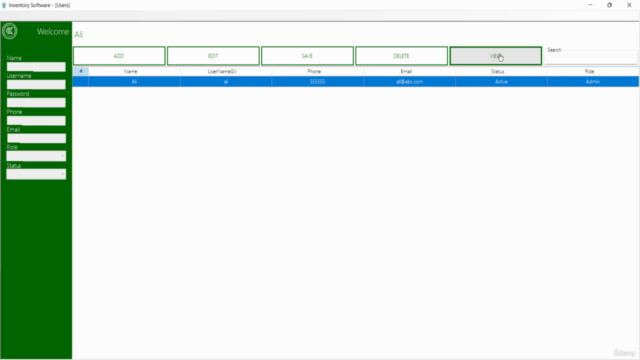
Task: Sort by Email column header
Action: point(409,71)
